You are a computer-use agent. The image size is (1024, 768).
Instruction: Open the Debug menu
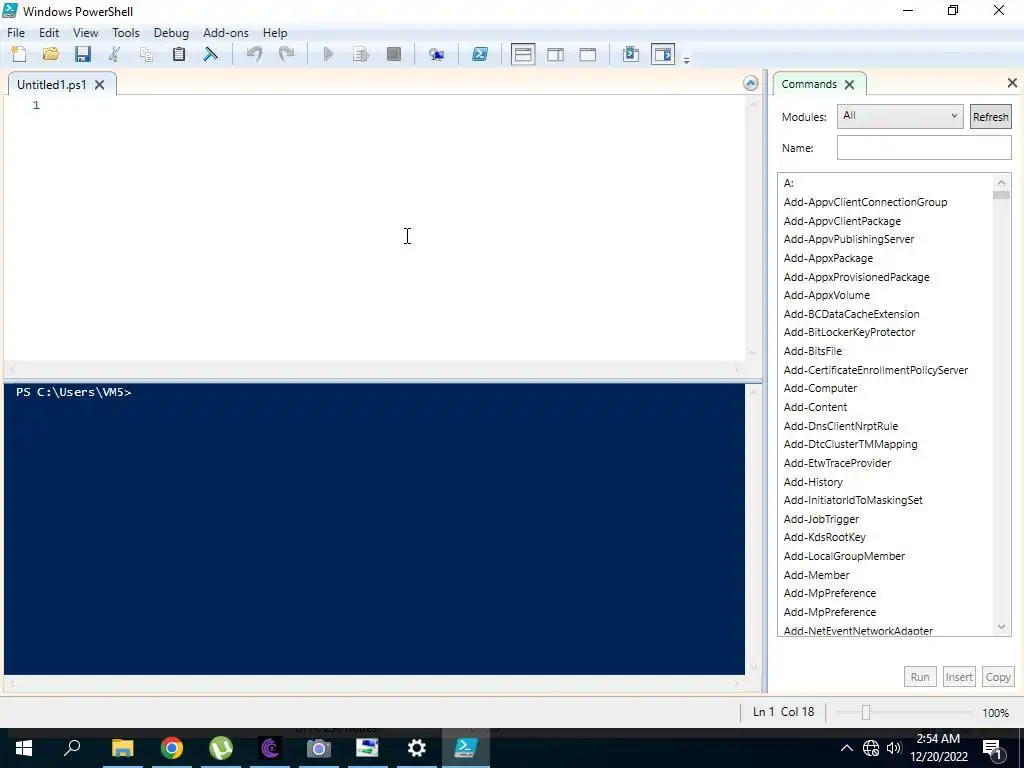pyautogui.click(x=171, y=33)
